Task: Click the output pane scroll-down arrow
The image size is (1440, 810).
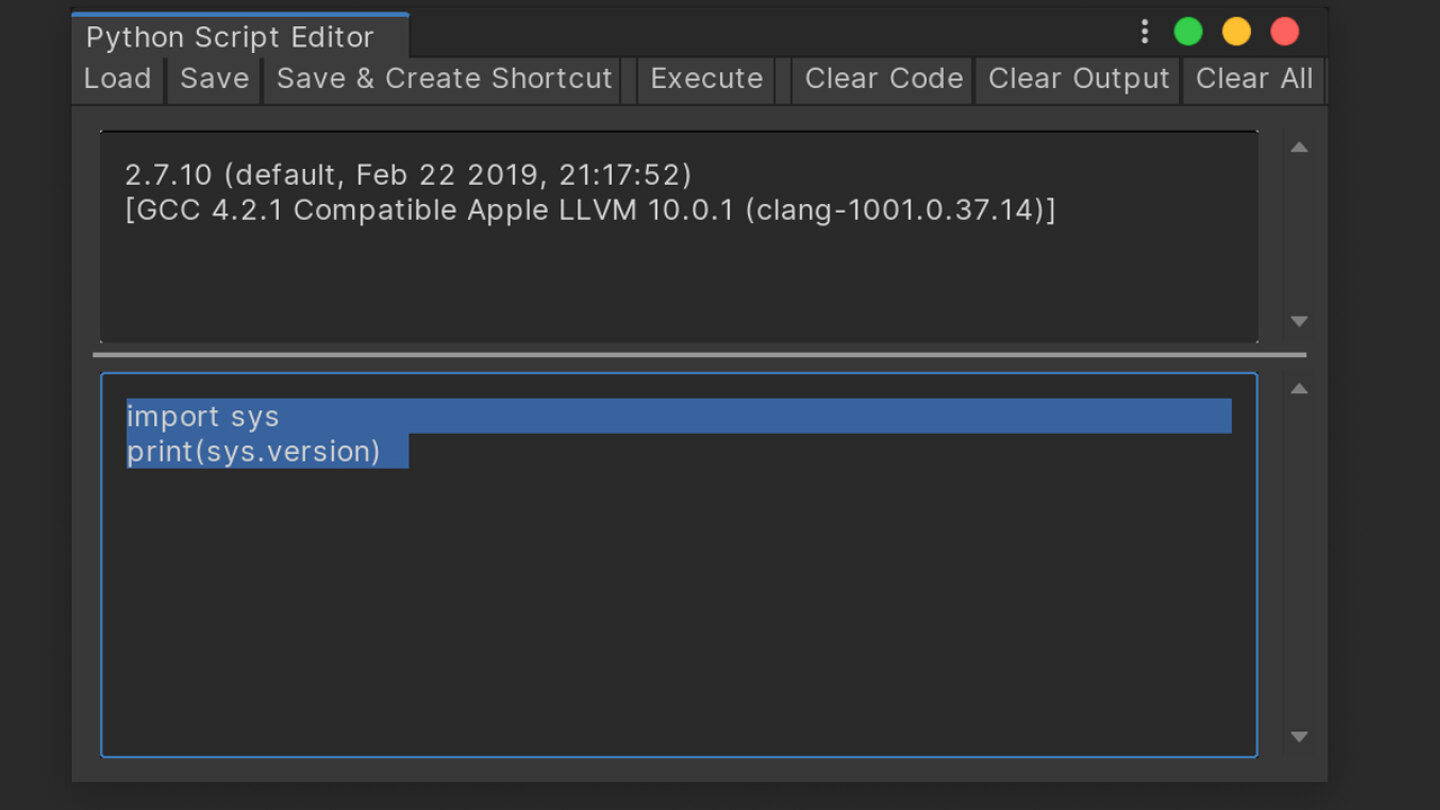Action: (1299, 321)
